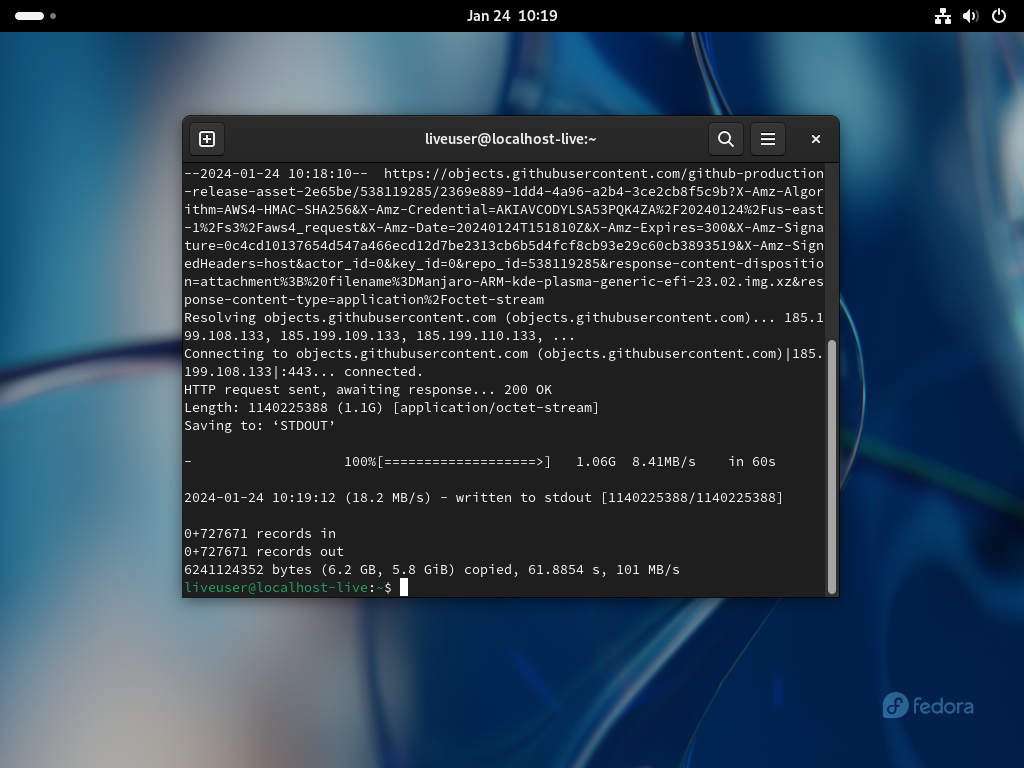Viewport: 1024px width, 768px height.
Task: Click the terminal vertical scrollbar
Action: [831, 467]
